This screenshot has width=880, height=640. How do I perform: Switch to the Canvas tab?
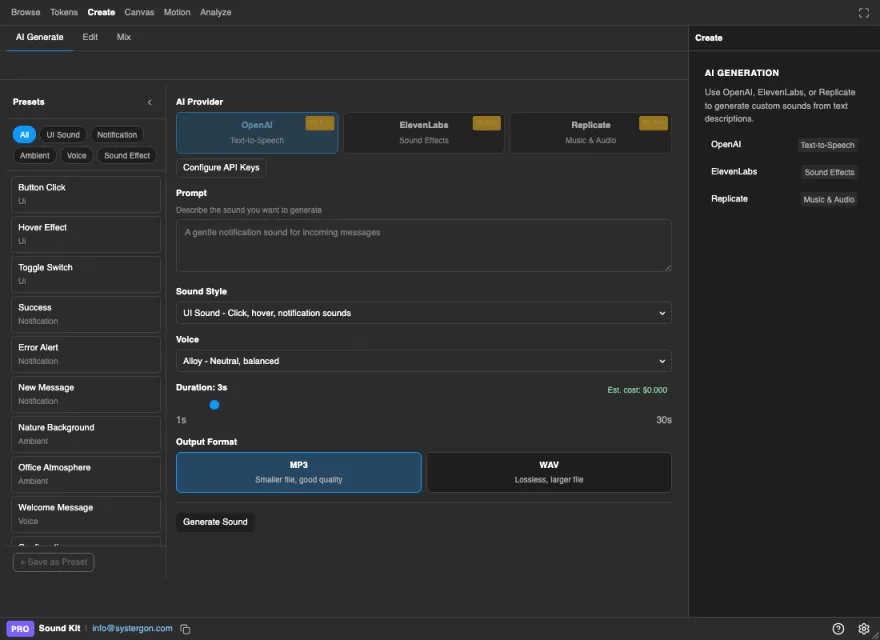click(139, 12)
